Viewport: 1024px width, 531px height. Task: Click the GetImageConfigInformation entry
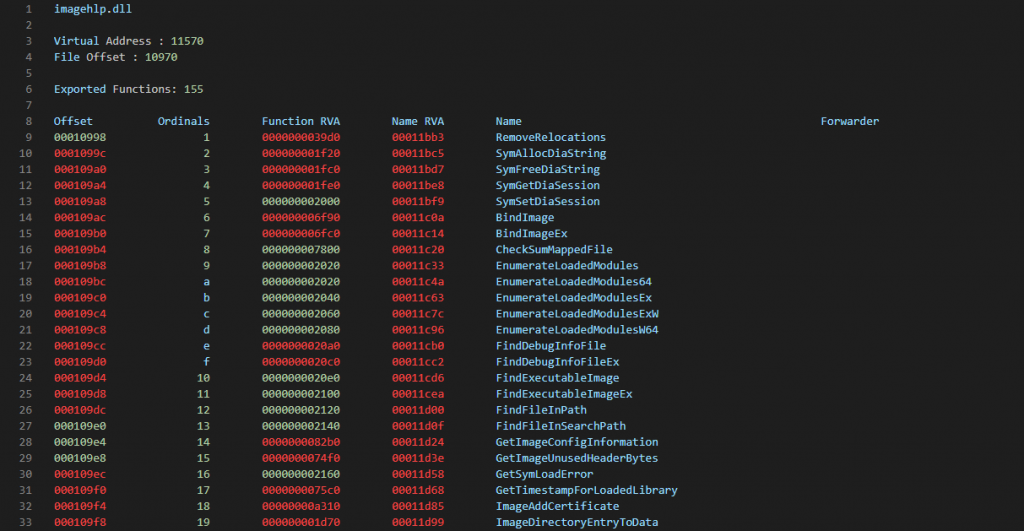(x=577, y=442)
